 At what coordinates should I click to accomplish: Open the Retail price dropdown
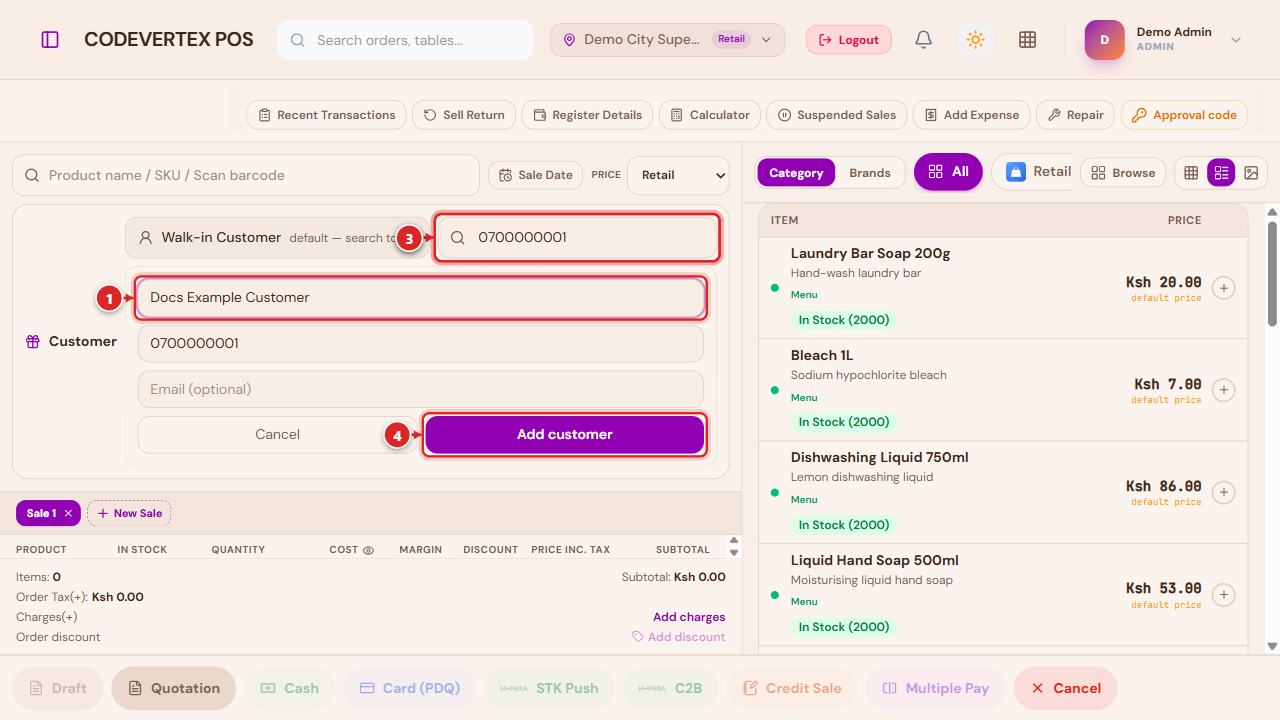679,175
